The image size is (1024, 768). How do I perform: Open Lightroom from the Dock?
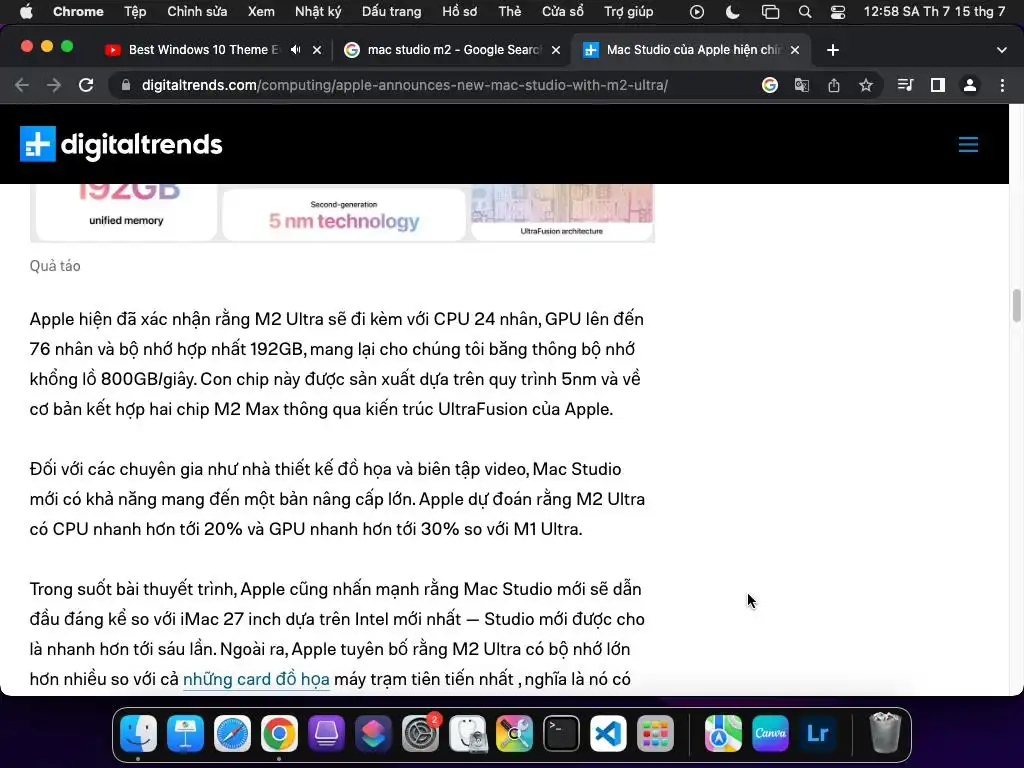coord(818,734)
